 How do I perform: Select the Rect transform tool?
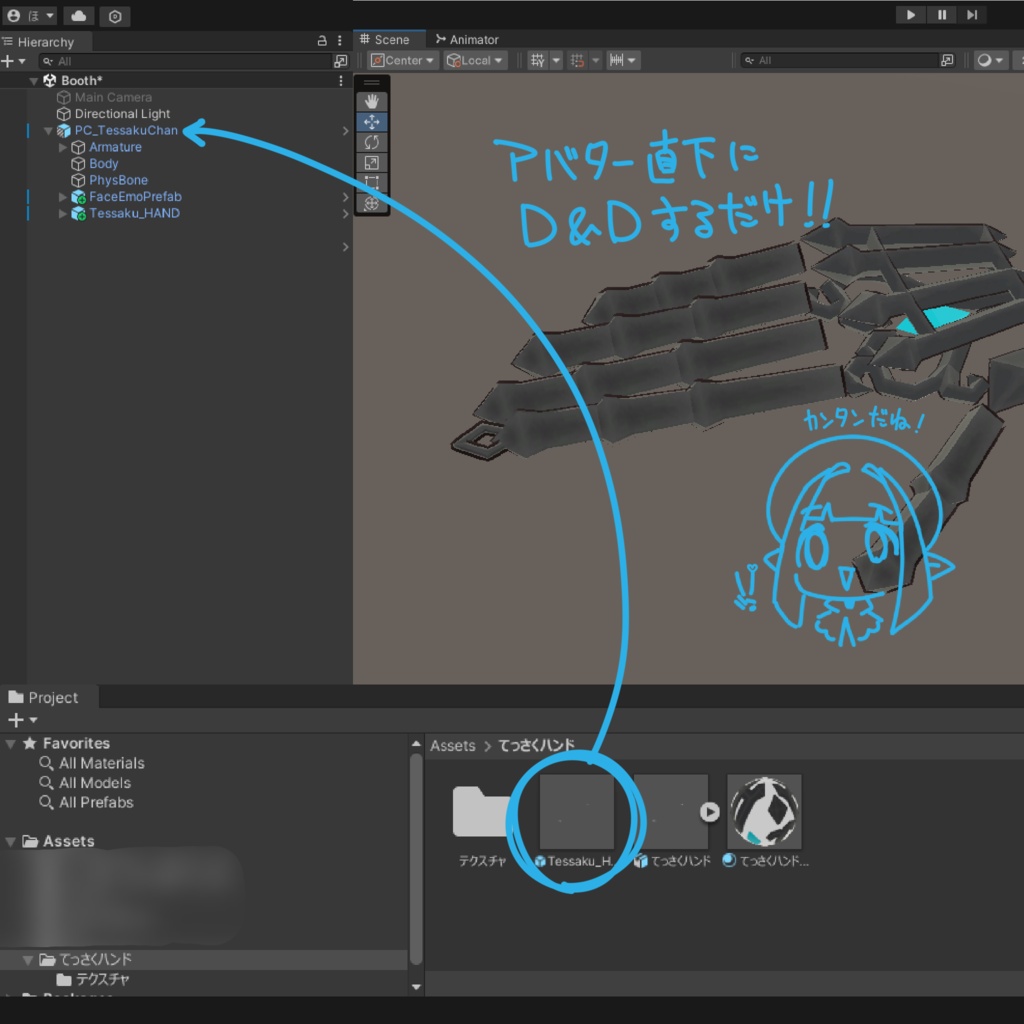372,183
